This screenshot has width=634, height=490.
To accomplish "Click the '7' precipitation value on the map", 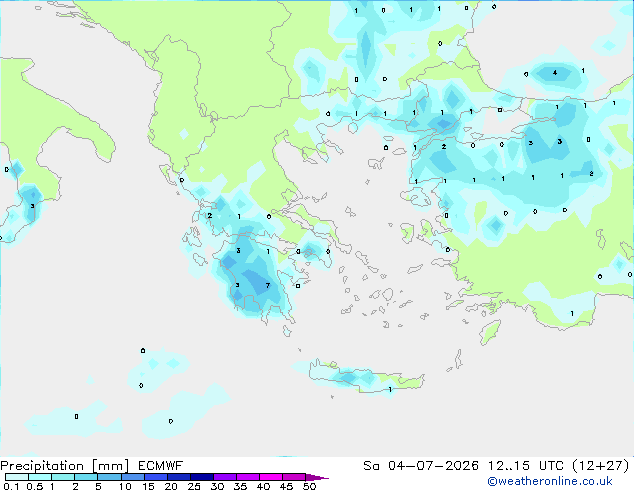I will pos(268,285).
